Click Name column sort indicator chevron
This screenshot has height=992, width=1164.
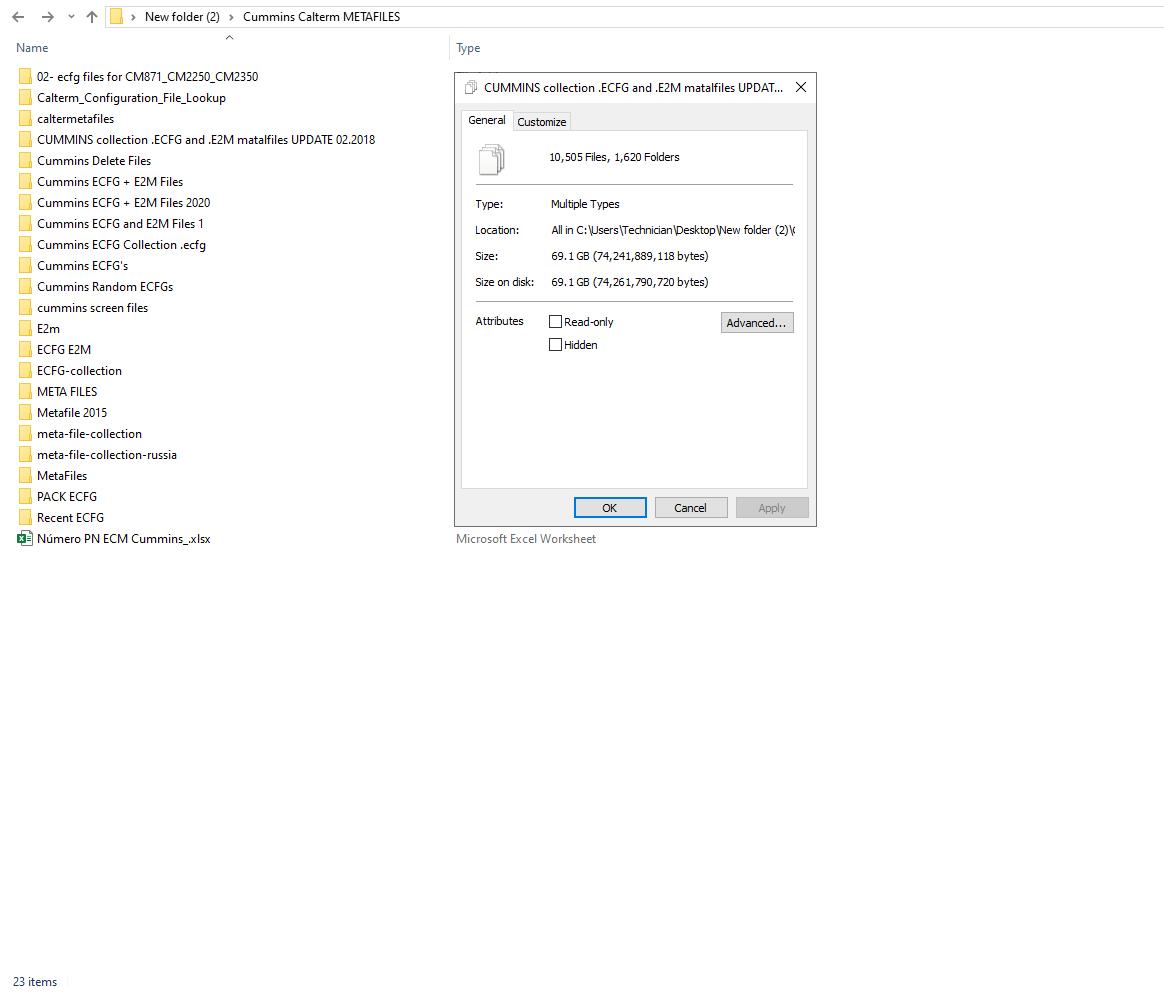229,37
